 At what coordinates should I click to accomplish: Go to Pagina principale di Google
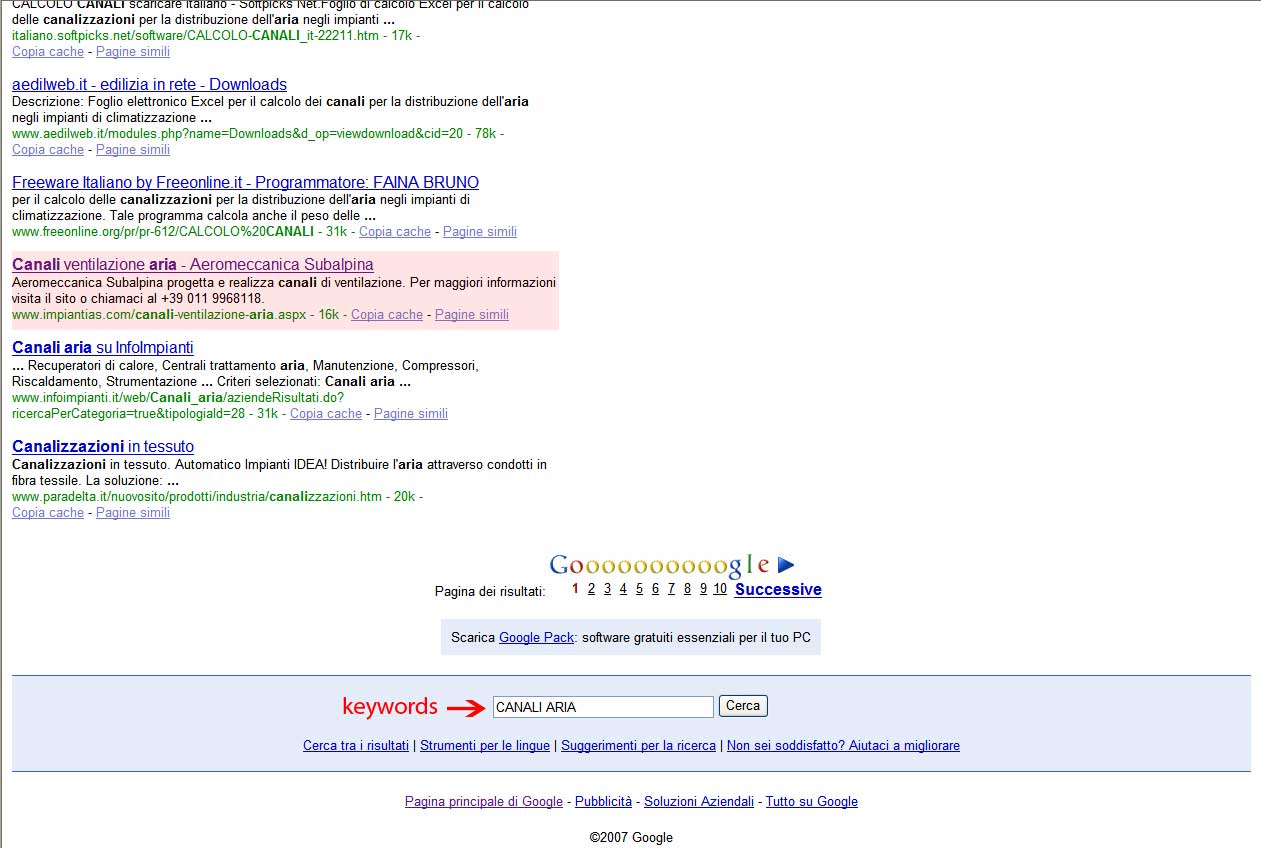pyautogui.click(x=484, y=802)
